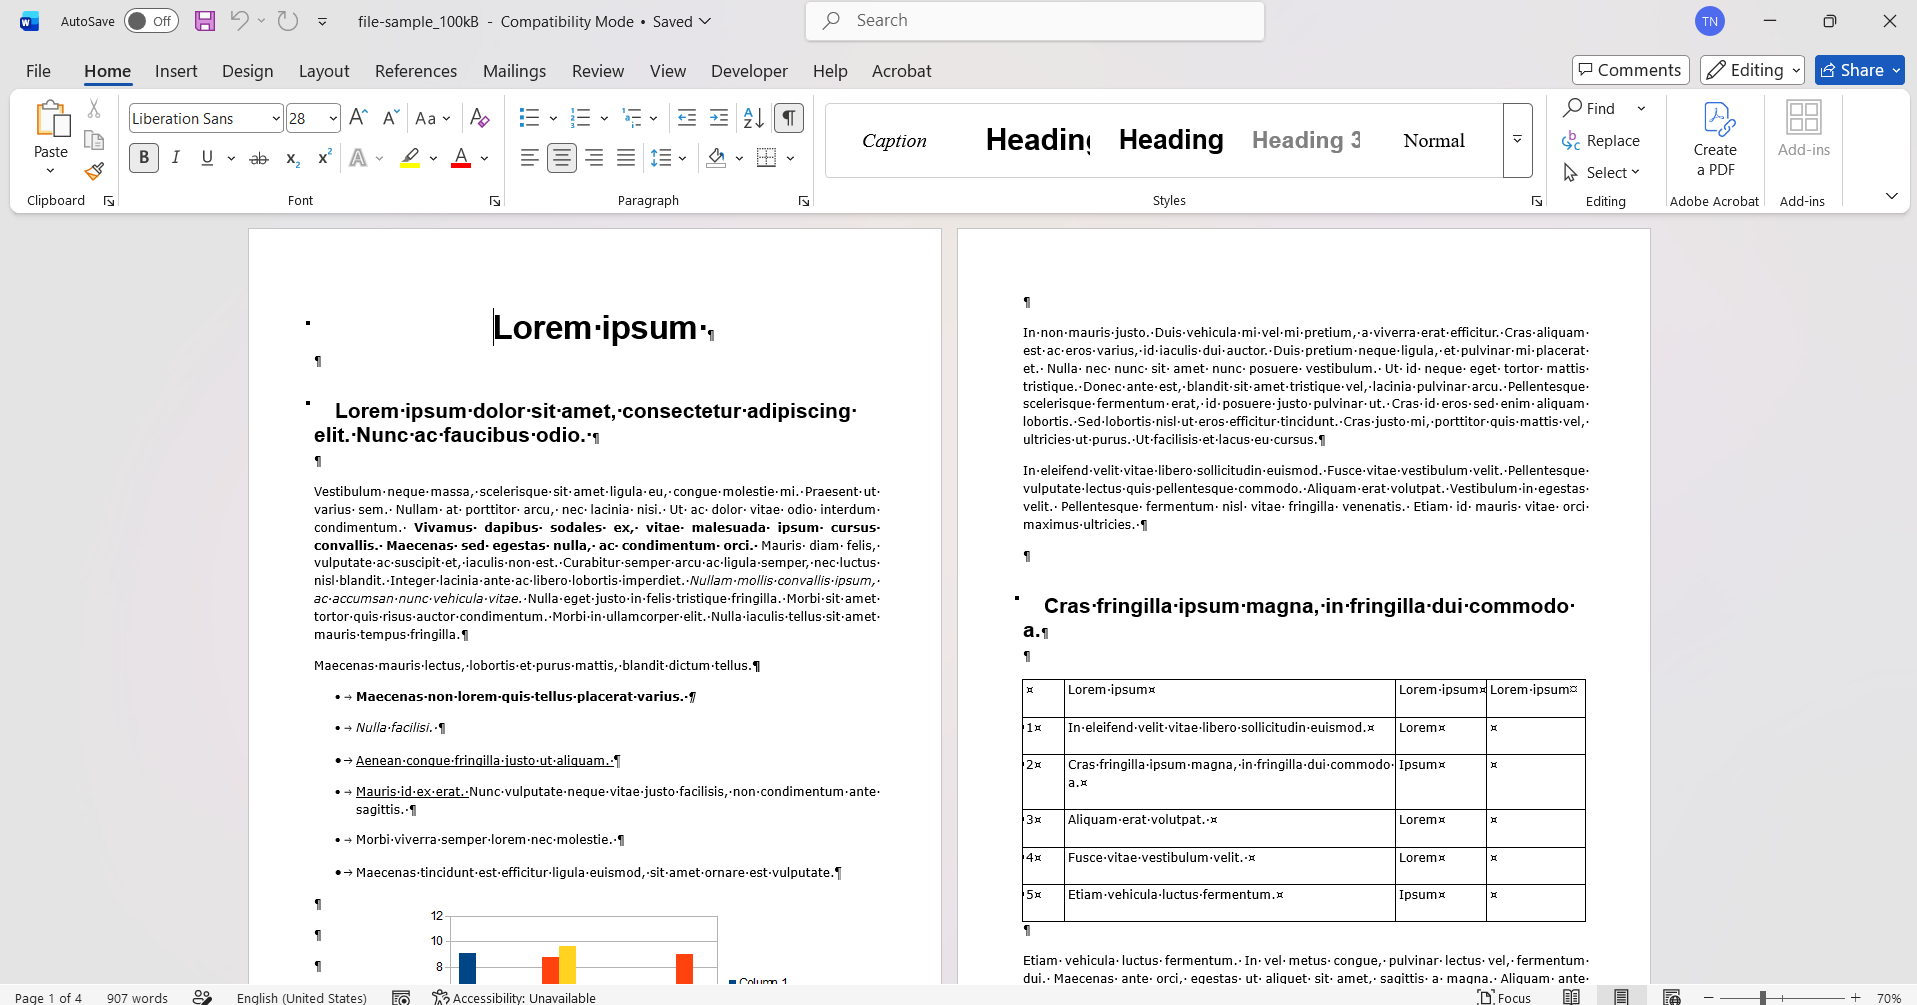The image size is (1917, 1005).
Task: Open the File menu
Action: [x=38, y=71]
